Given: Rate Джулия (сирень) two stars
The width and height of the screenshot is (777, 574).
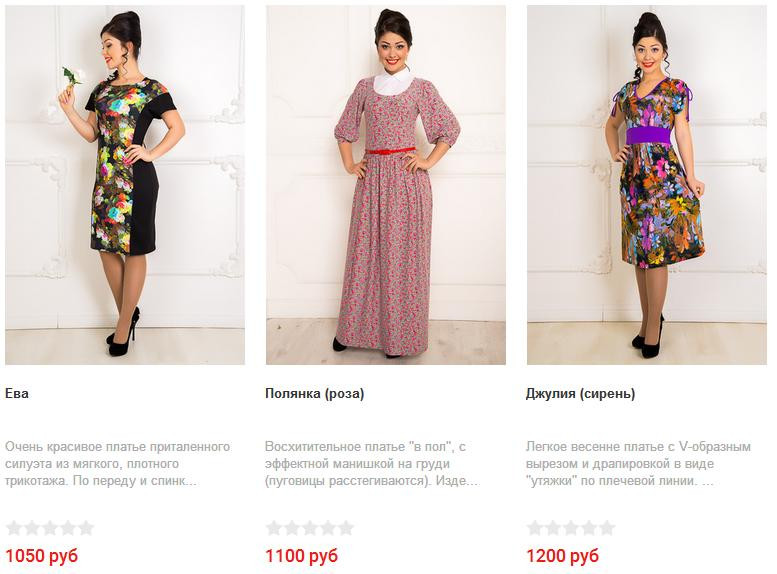Looking at the screenshot, I should point(553,528).
